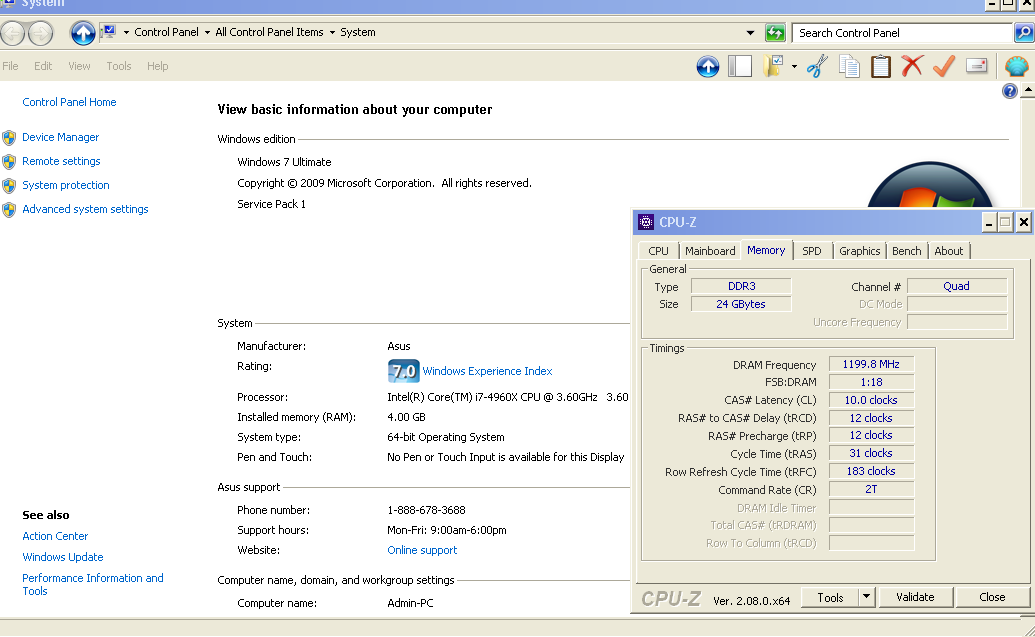The width and height of the screenshot is (1035, 637).
Task: Click the blue Up arrow beside address bar
Action: click(83, 33)
